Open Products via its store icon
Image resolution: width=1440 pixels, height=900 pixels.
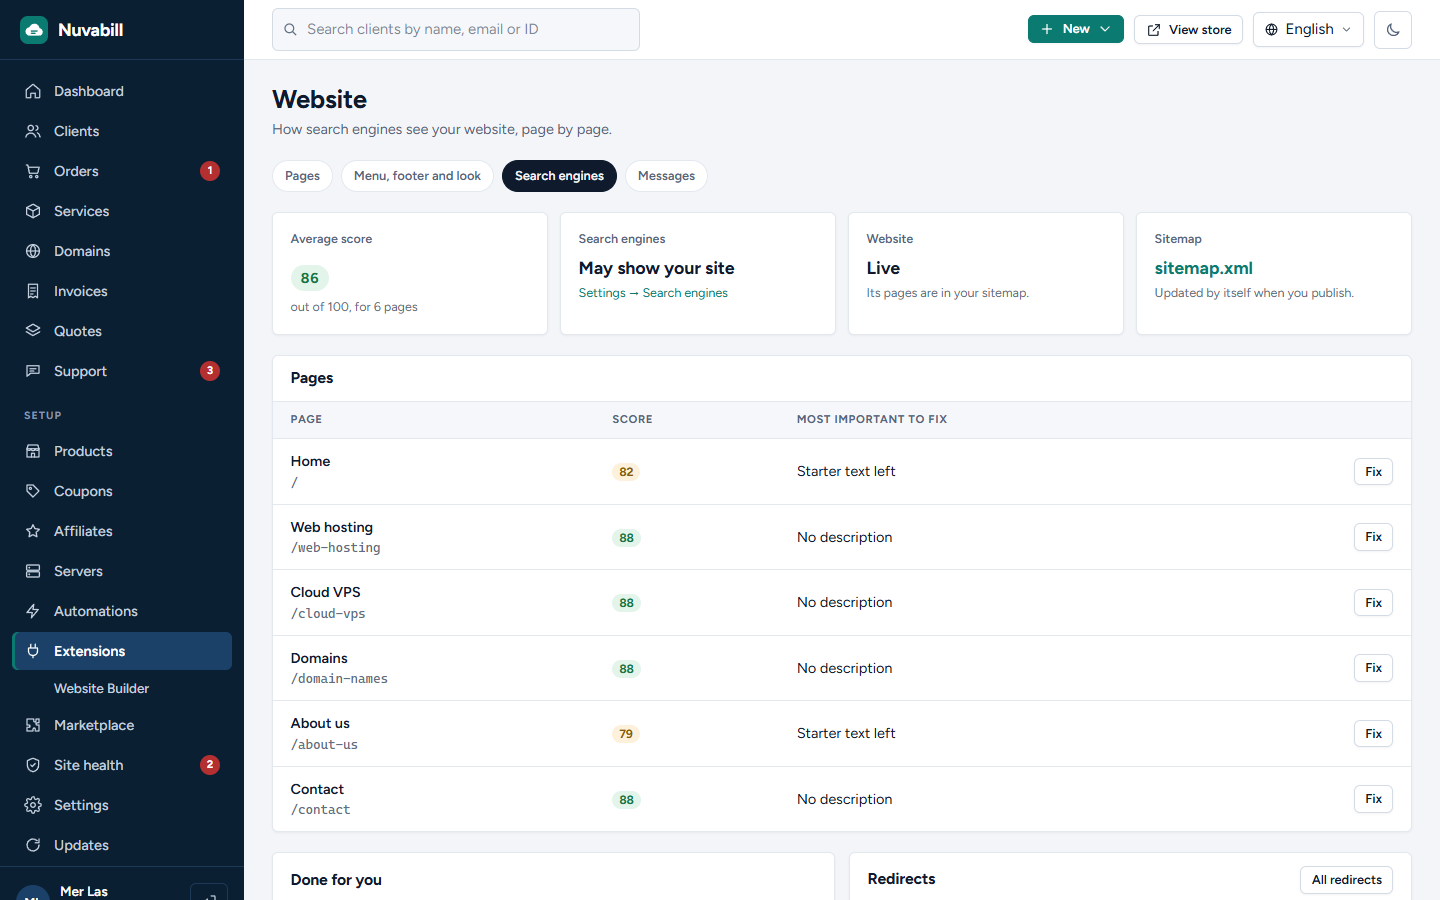33,451
